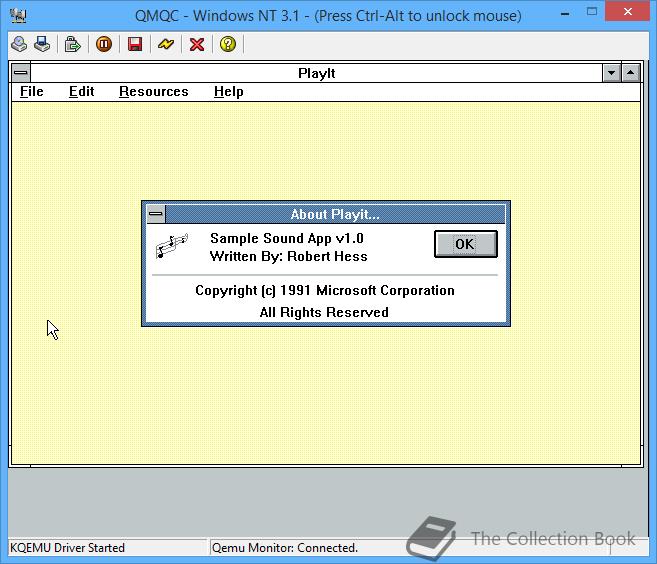Viewport: 657px width, 564px height.
Task: Click the About Playit... dialog title bar
Action: [x=335, y=214]
